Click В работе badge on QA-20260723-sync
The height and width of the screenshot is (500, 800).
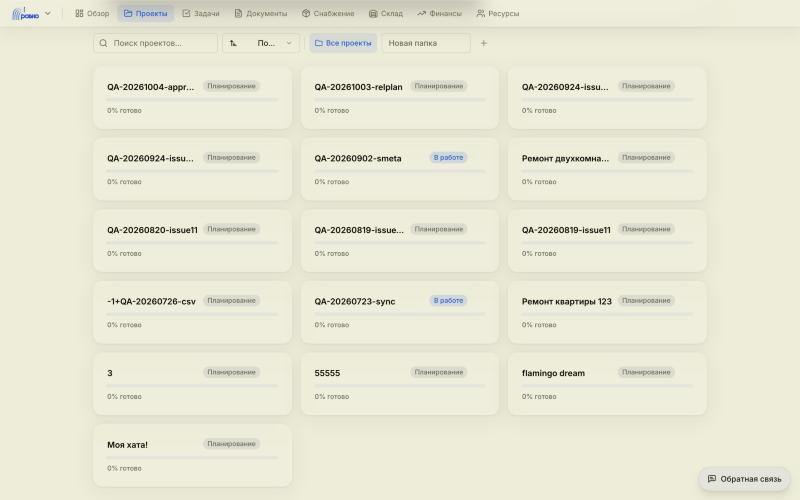tap(448, 301)
